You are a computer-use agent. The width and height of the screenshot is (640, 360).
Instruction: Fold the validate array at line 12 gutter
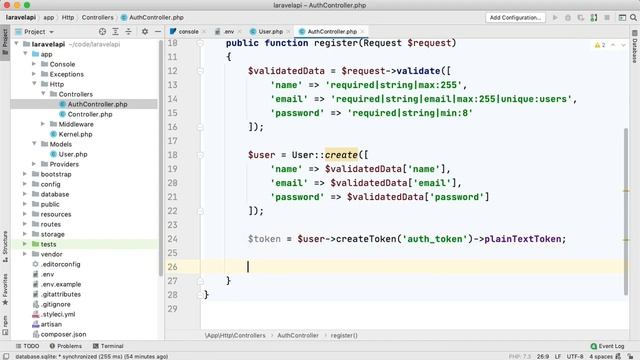click(x=200, y=71)
